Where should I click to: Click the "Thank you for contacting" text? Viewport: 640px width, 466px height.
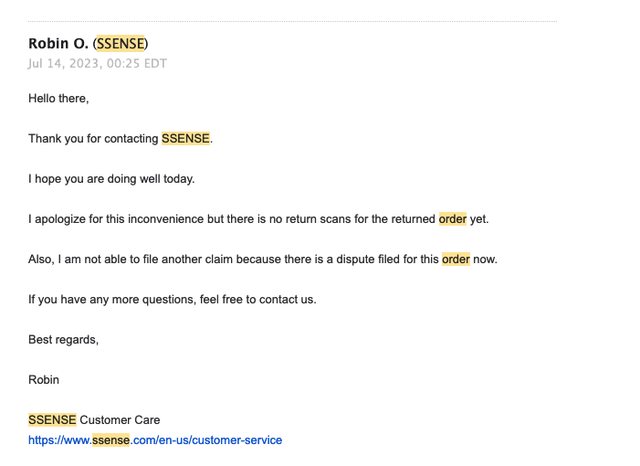[93, 138]
